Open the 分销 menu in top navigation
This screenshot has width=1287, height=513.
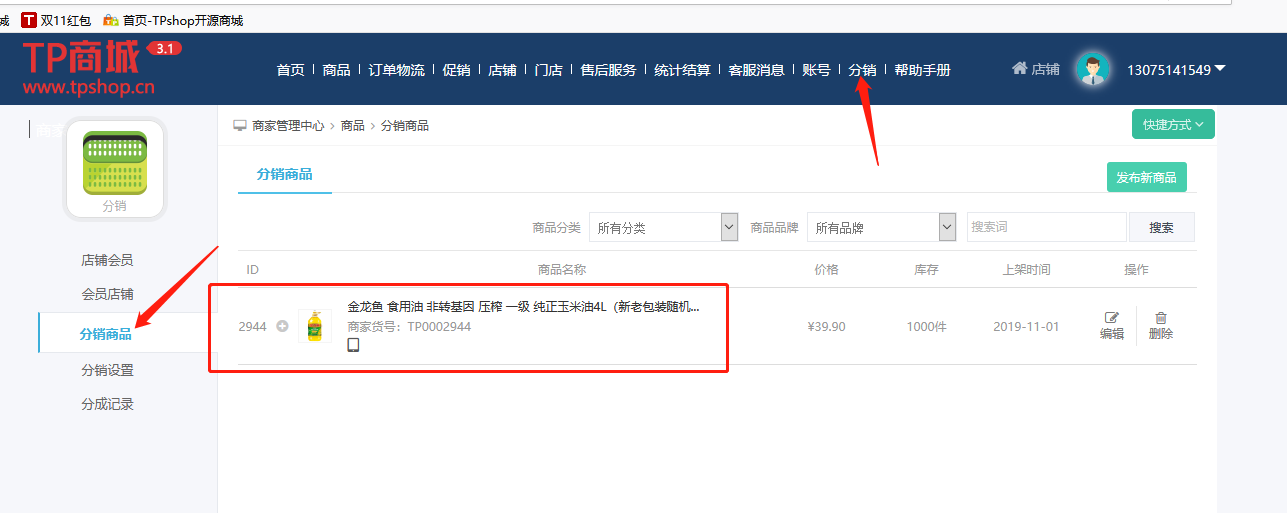pyautogui.click(x=862, y=70)
